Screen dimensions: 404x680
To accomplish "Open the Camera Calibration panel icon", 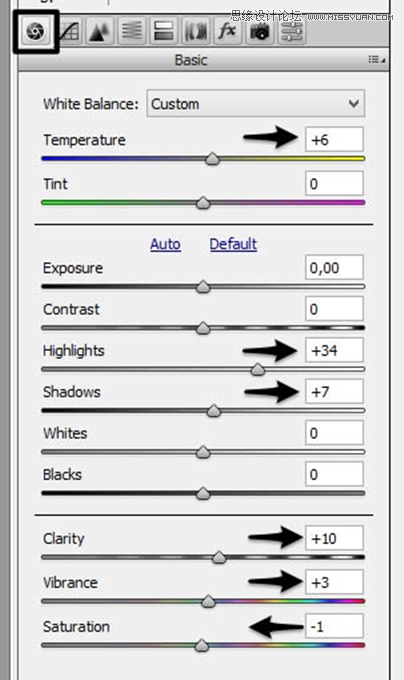I will click(x=259, y=32).
